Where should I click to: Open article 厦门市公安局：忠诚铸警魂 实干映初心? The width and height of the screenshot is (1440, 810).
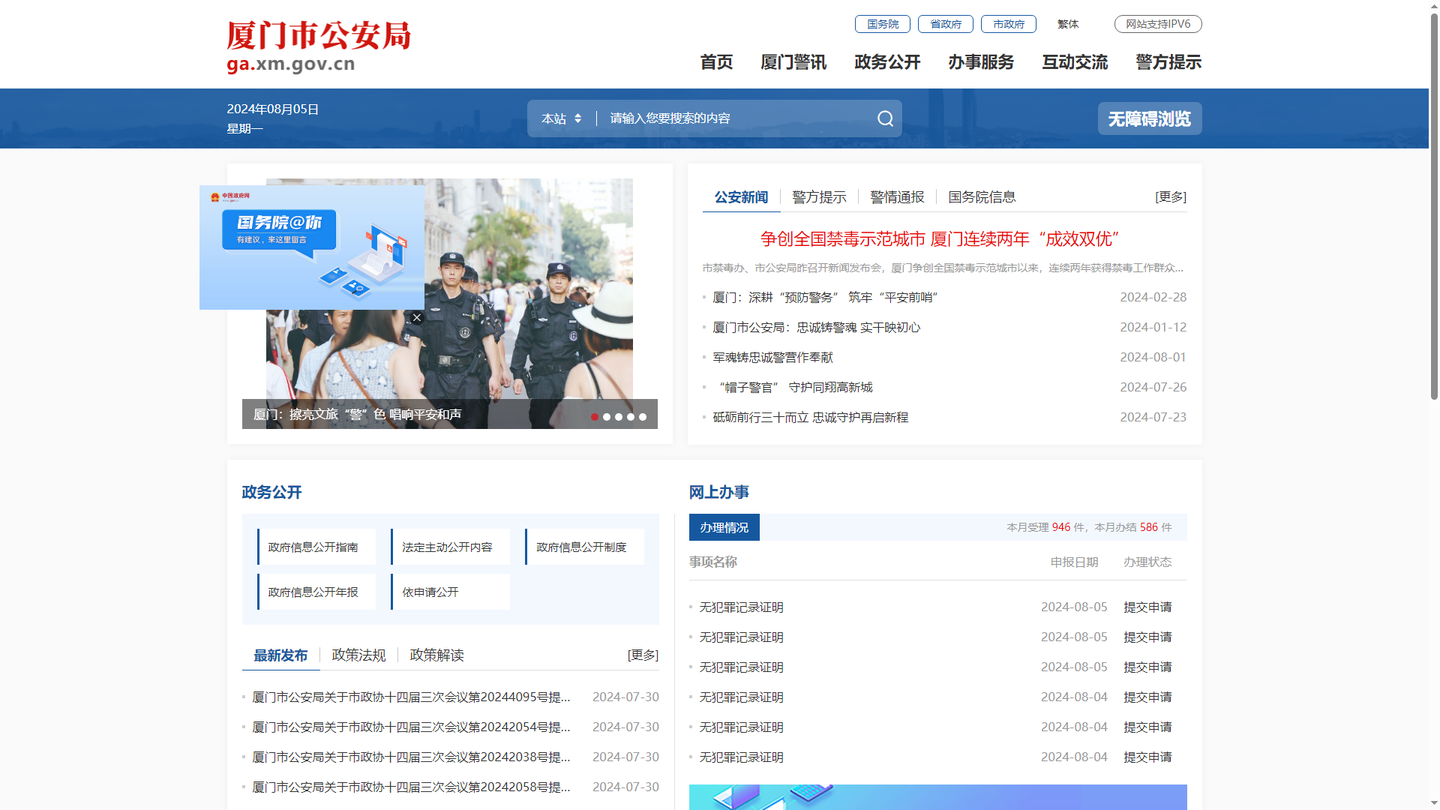click(x=816, y=327)
